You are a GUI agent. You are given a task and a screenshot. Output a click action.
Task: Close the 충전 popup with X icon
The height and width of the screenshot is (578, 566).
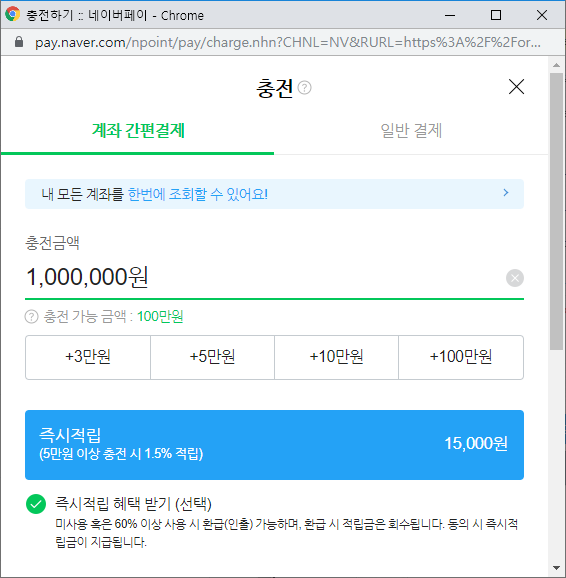(516, 87)
